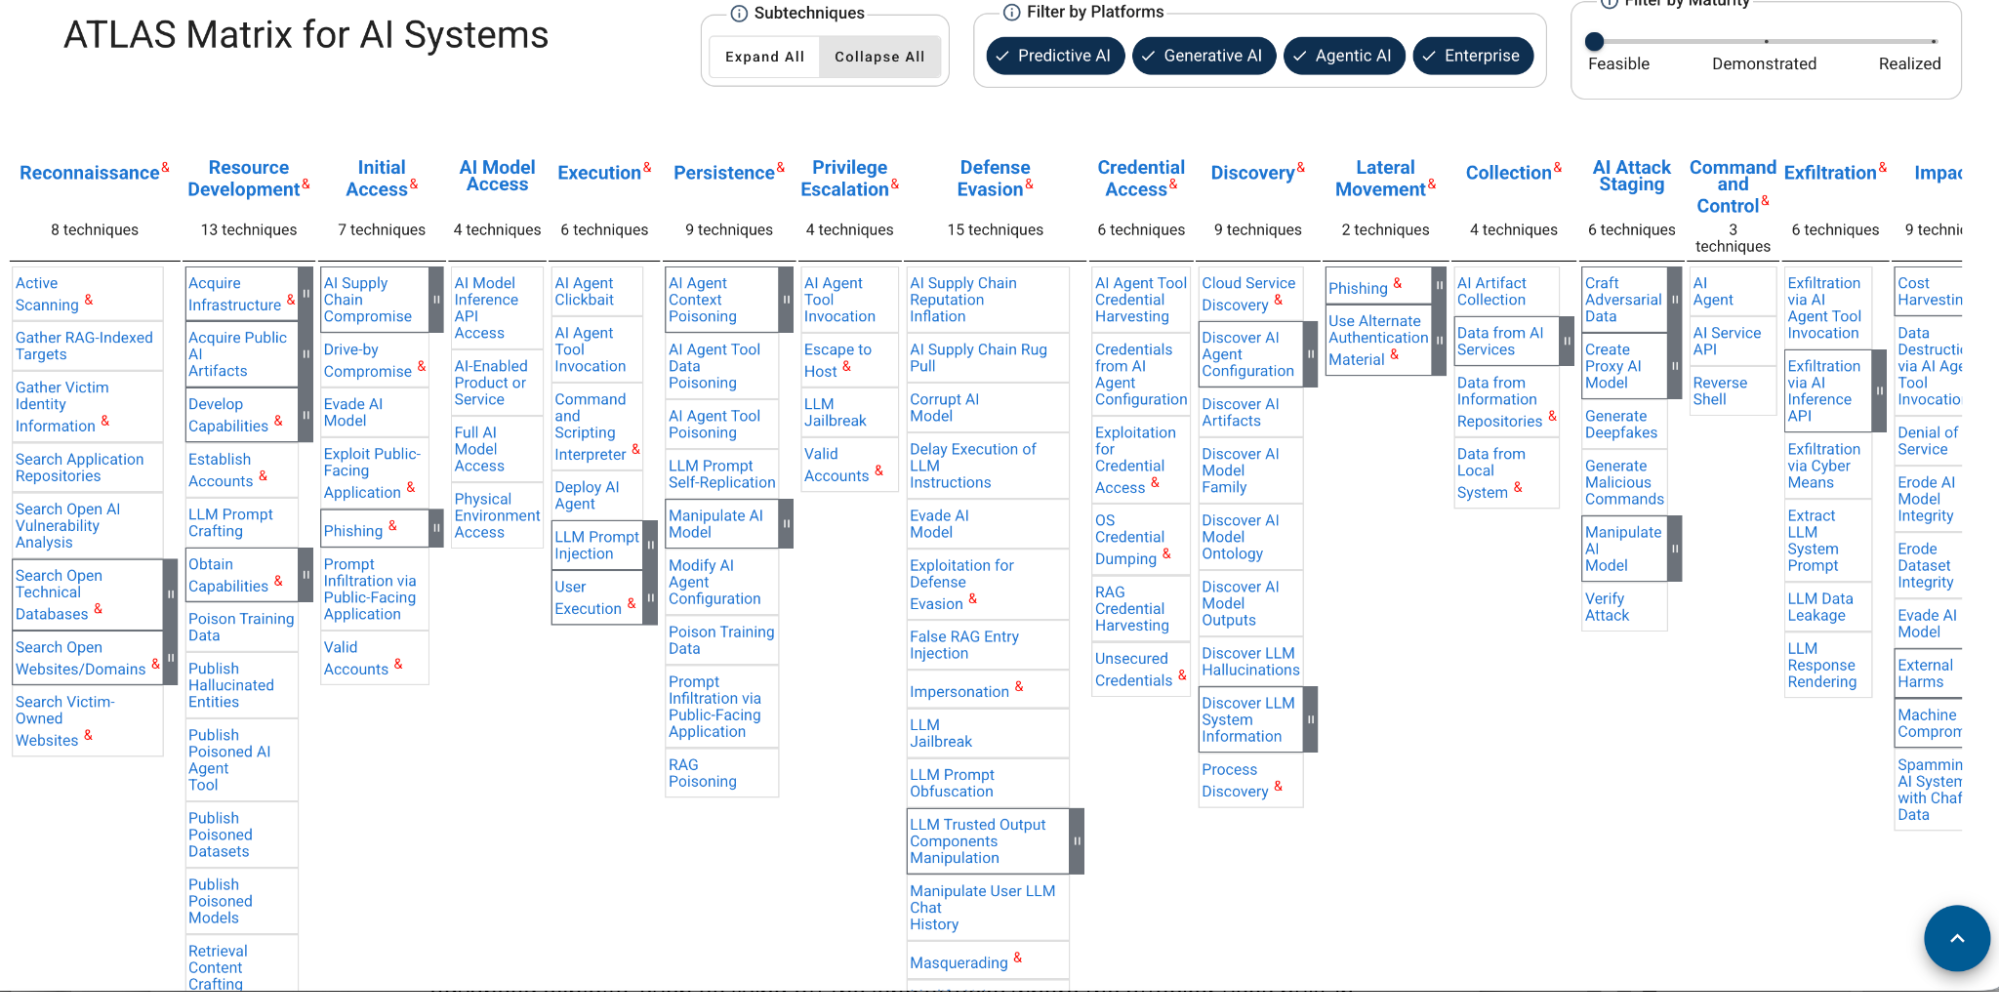Open the Generate Deepfakes technique link

pyautogui.click(x=1621, y=424)
